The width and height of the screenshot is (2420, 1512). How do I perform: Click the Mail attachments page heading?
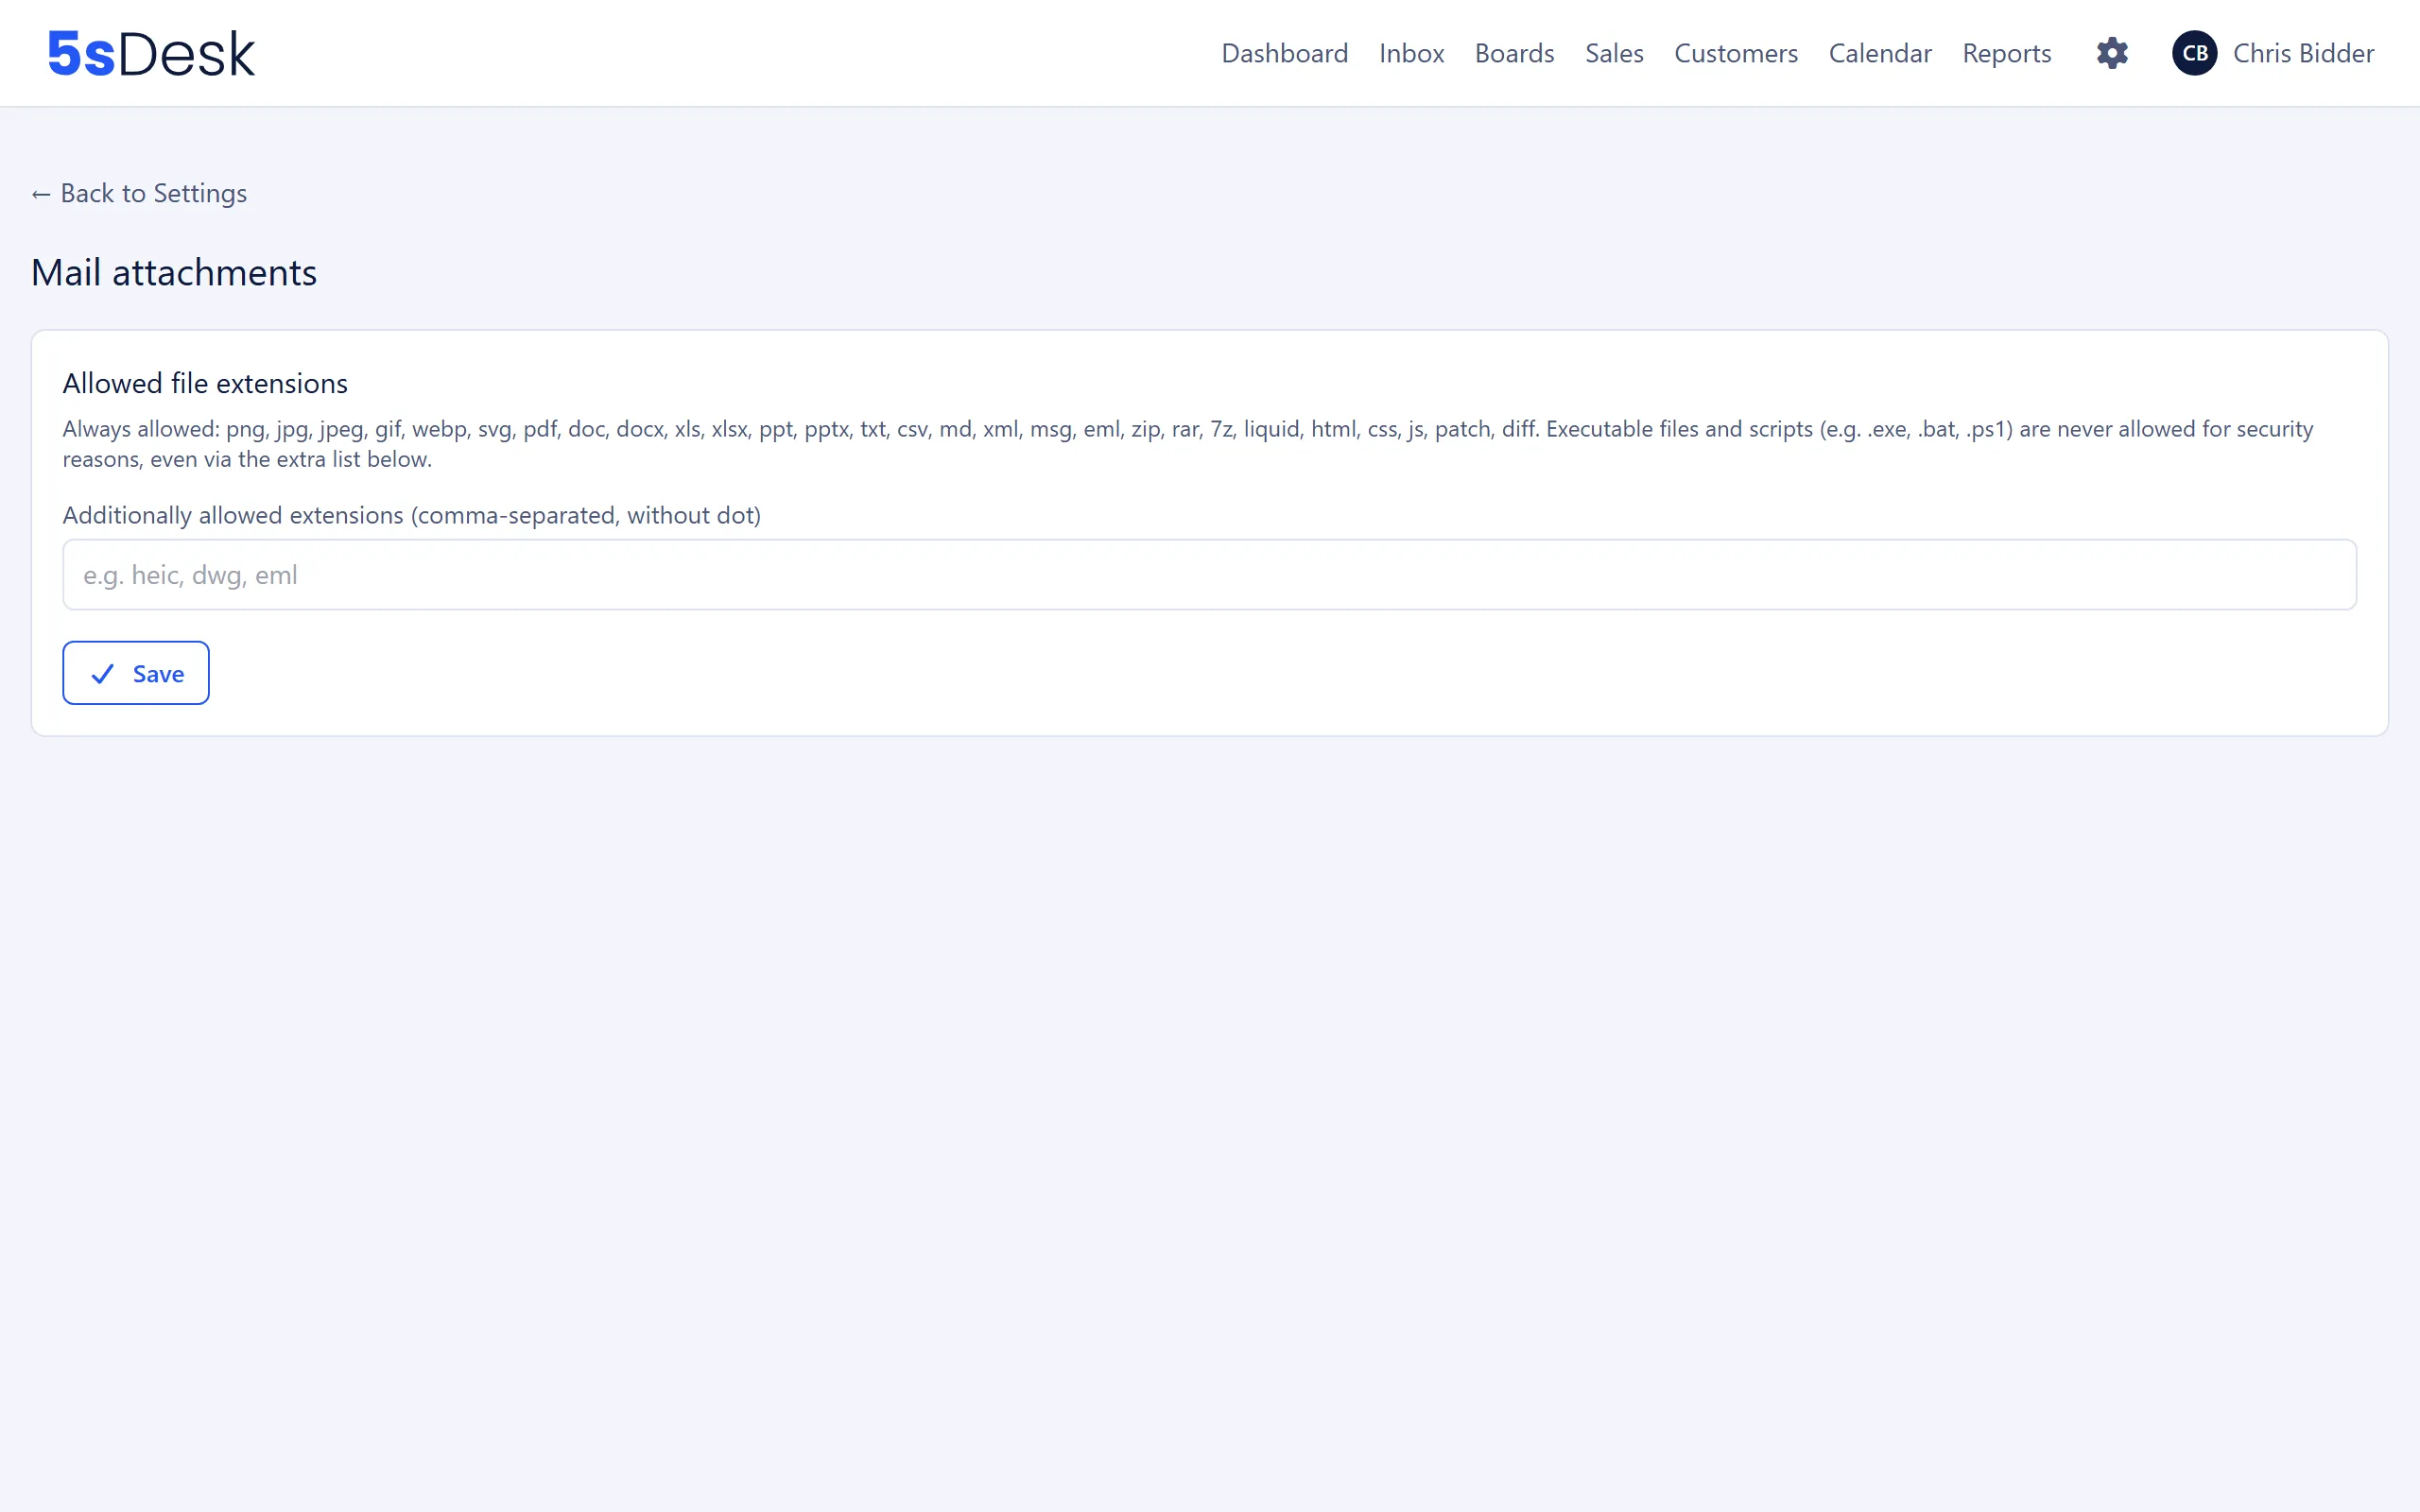click(174, 272)
